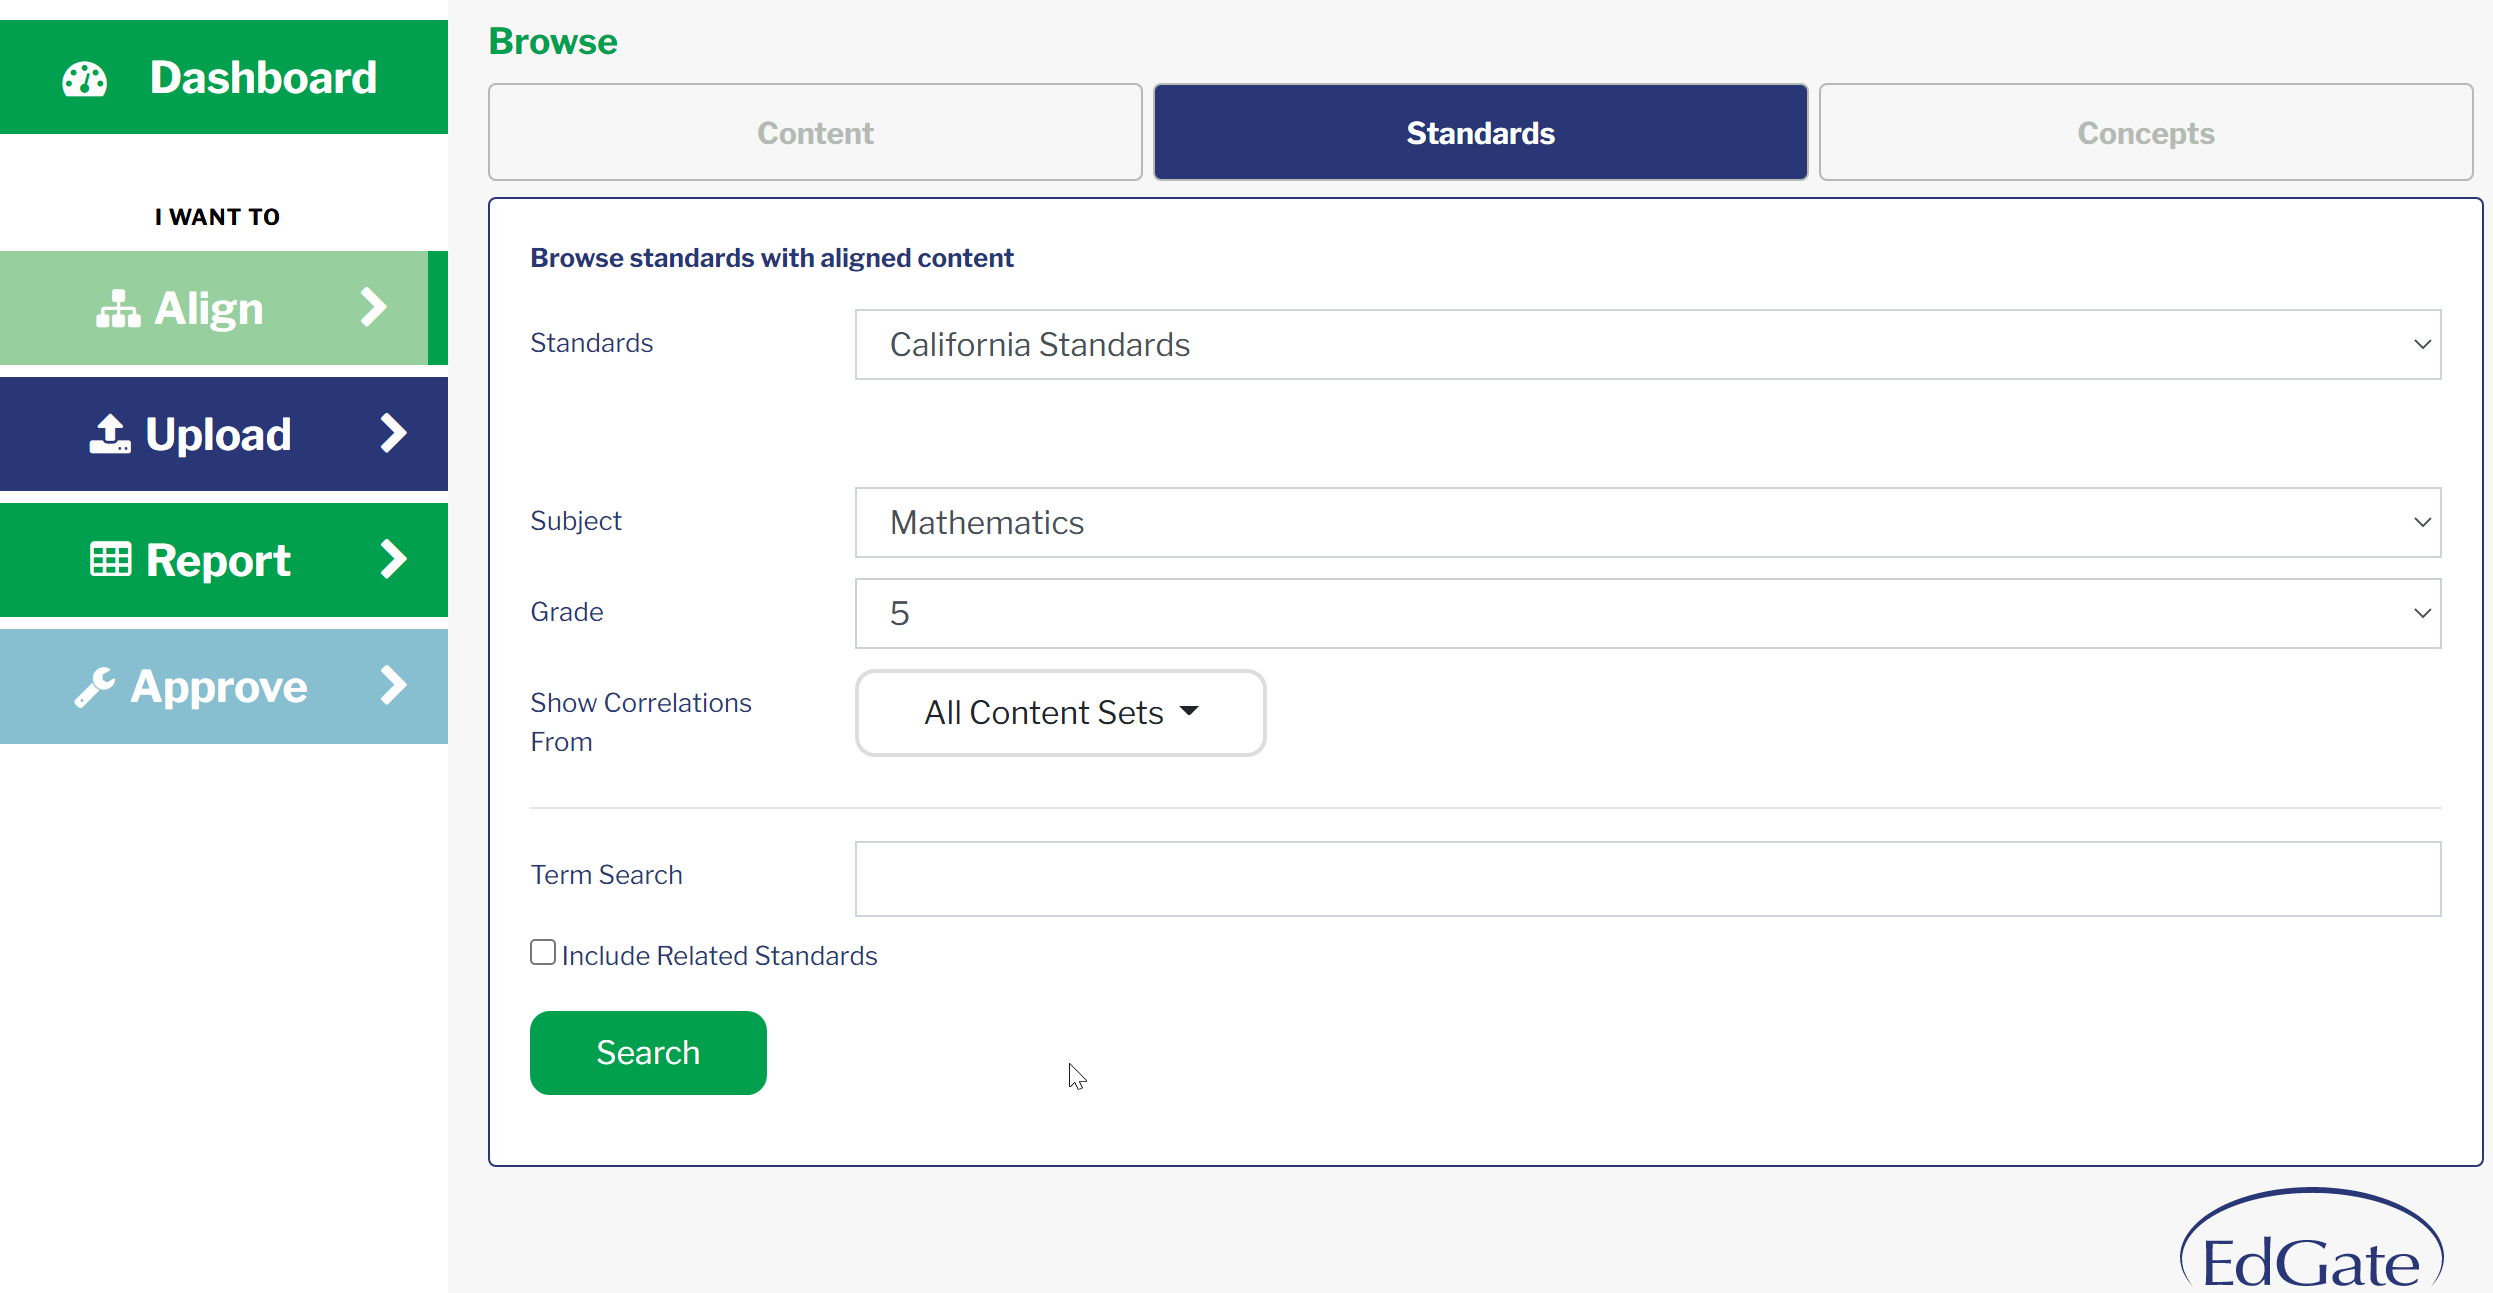Screen dimensions: 2493x1293
Task: Open the Mathematics subject dropdown
Action: 1648,523
